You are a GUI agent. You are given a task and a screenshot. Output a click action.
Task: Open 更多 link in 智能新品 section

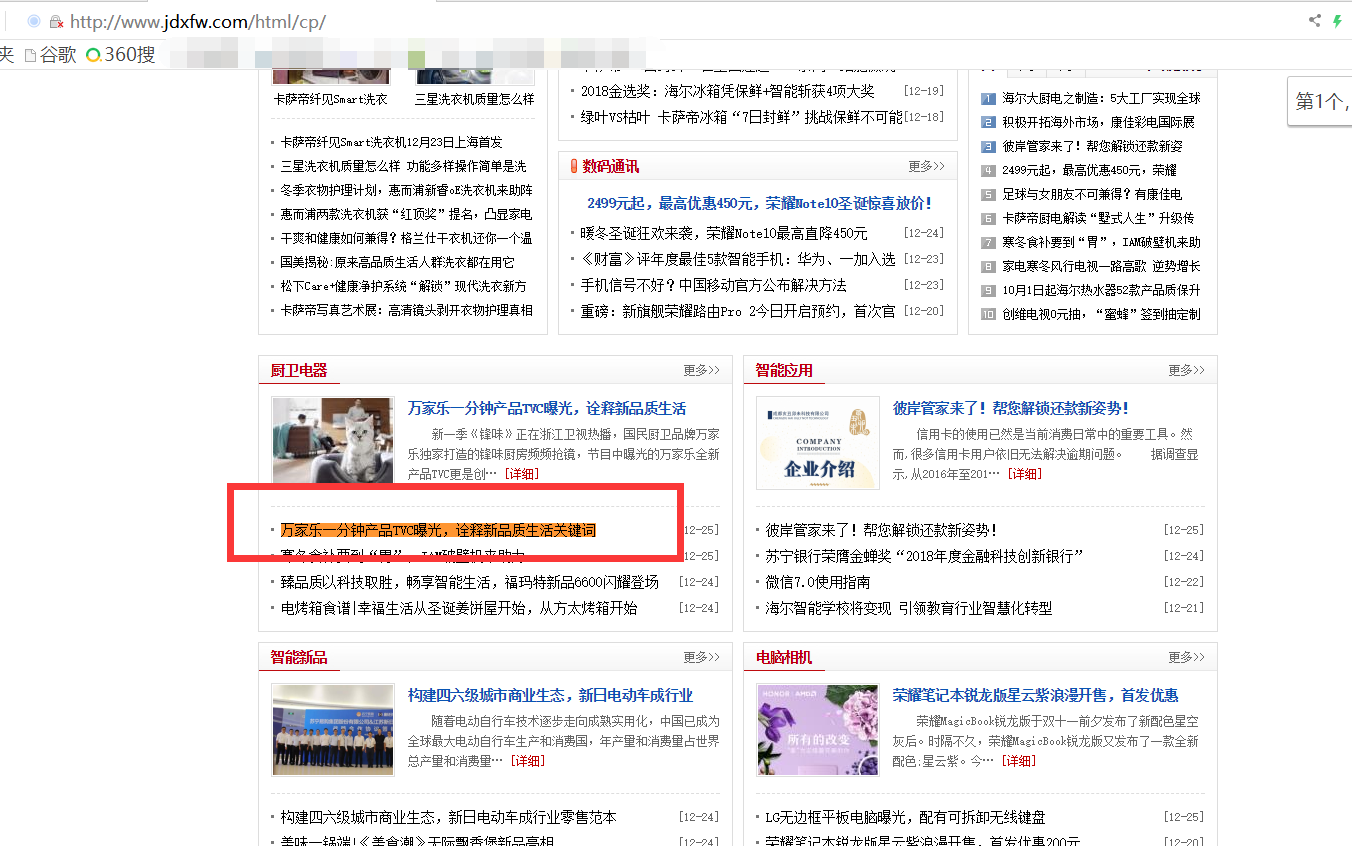701,657
